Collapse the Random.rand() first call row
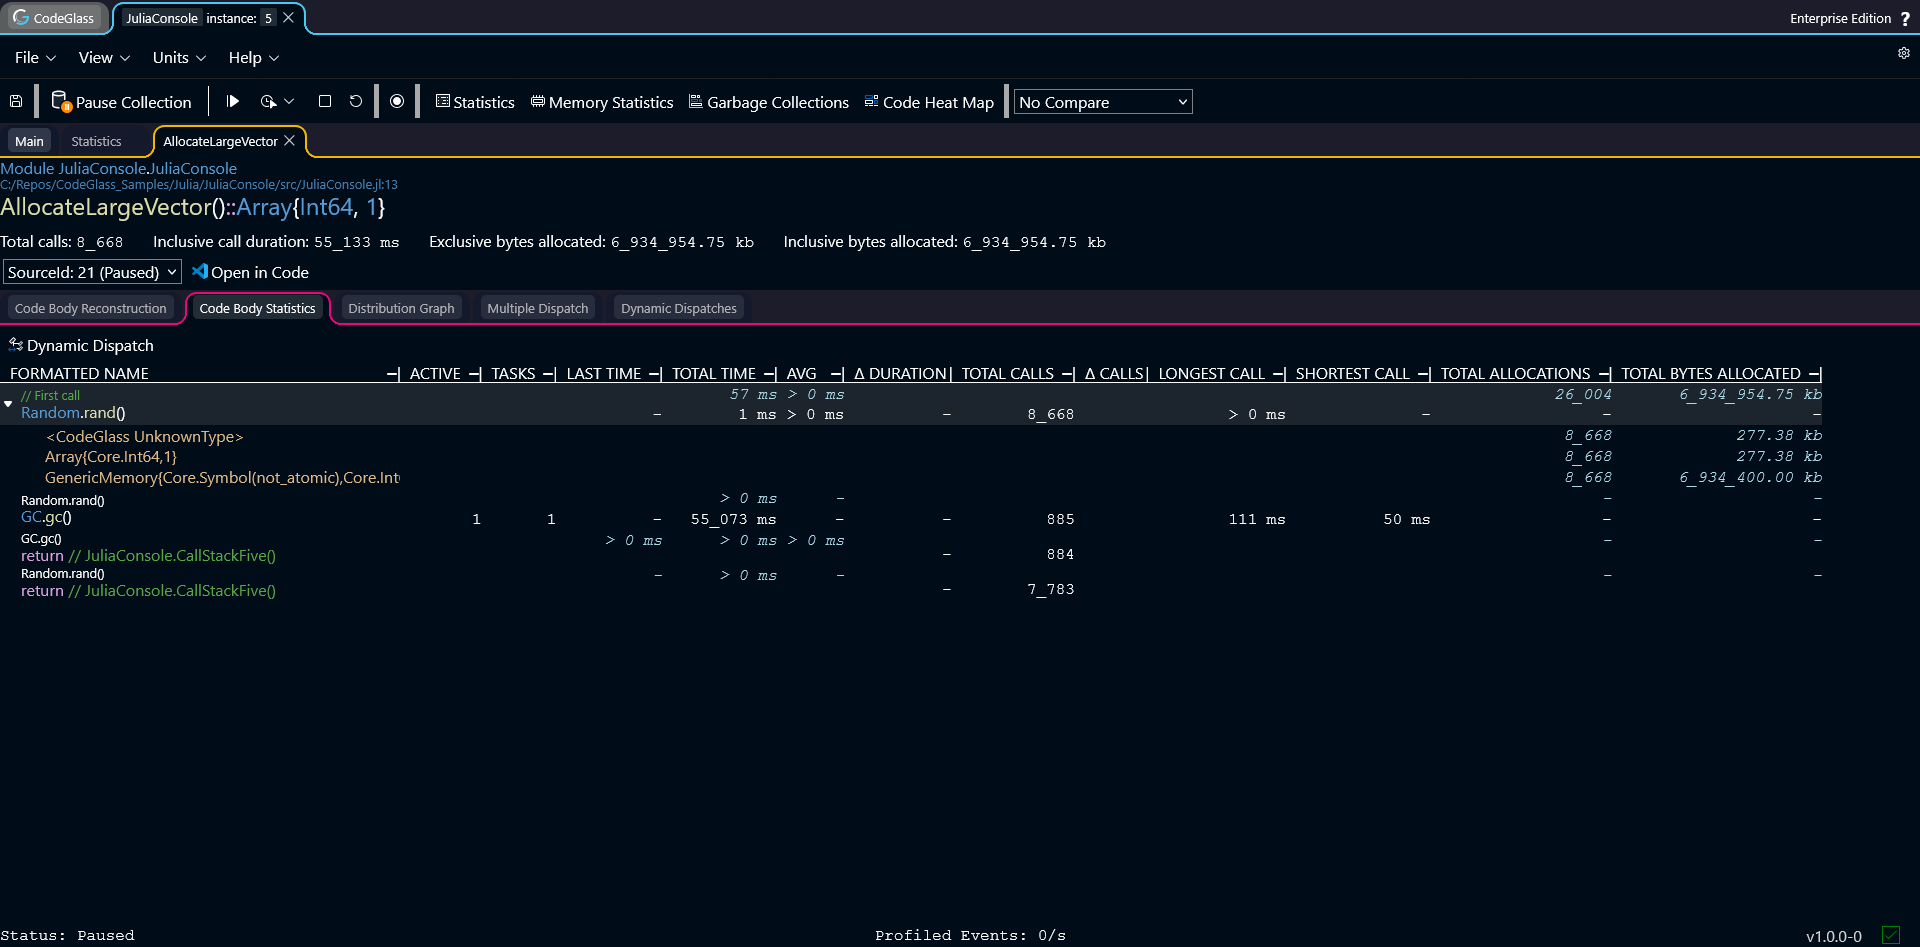This screenshot has height=947, width=1920. (8, 404)
